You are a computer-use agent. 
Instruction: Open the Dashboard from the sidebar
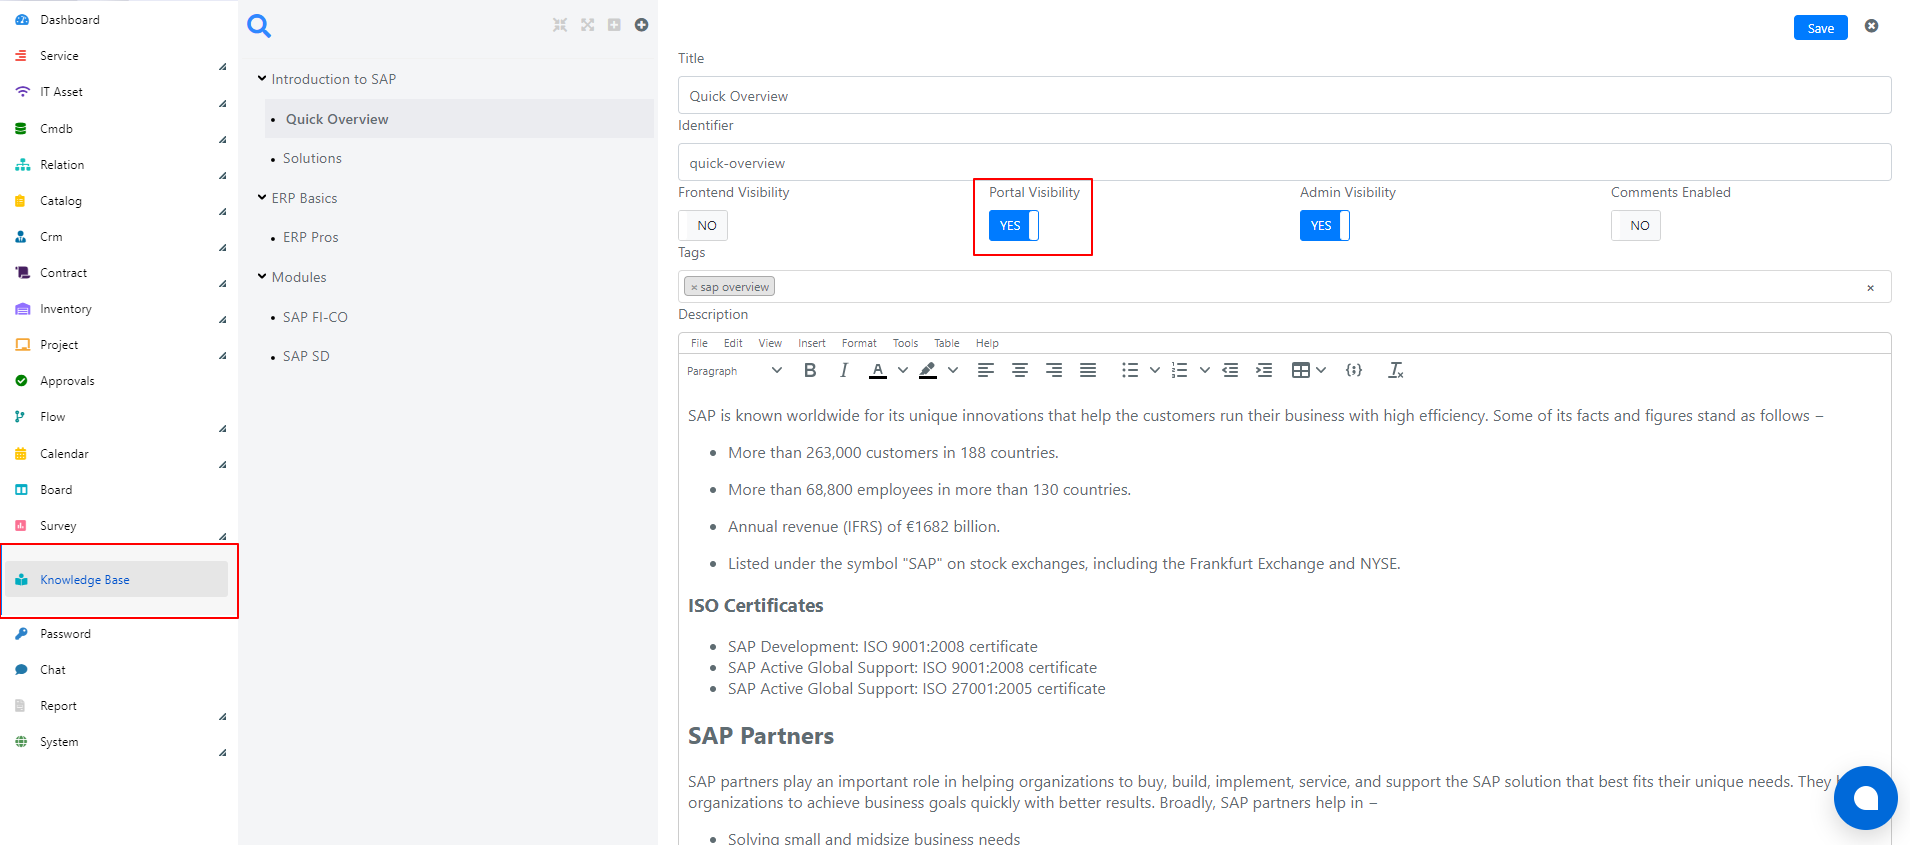[x=70, y=20]
